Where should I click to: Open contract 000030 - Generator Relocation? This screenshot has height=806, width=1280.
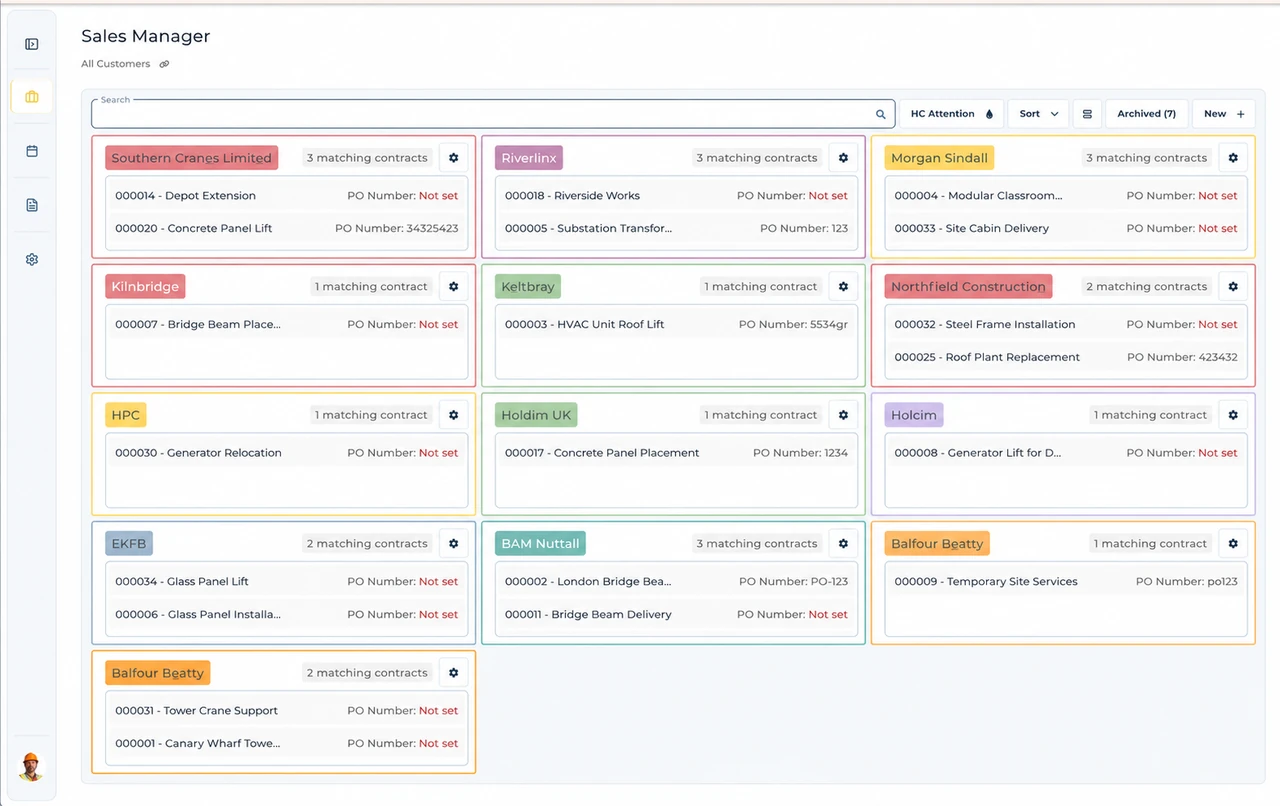(x=287, y=453)
